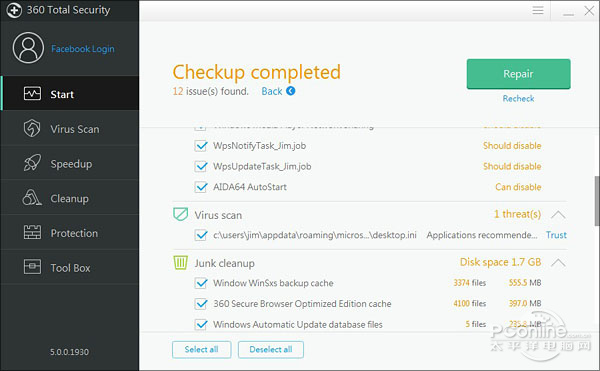Screen dimensions: 600x371
Task: Click the Recheck link
Action: [x=518, y=99]
